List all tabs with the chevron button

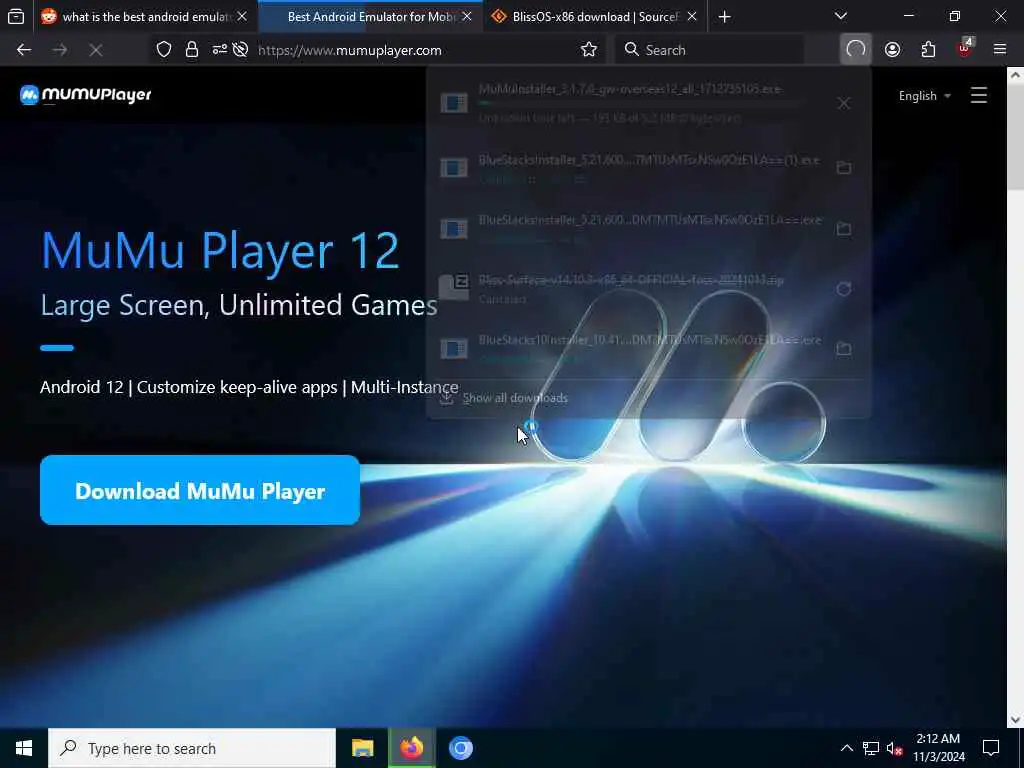pyautogui.click(x=841, y=16)
